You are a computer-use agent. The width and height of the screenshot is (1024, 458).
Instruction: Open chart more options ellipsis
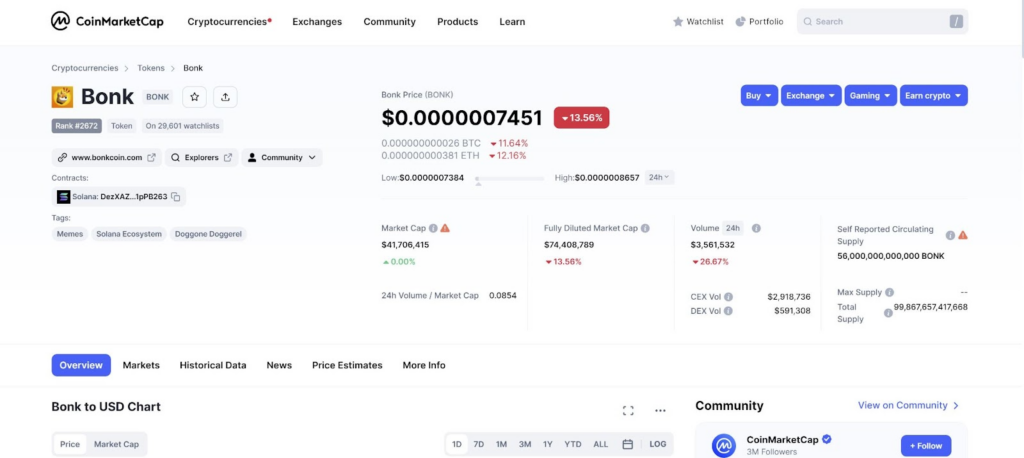[660, 410]
